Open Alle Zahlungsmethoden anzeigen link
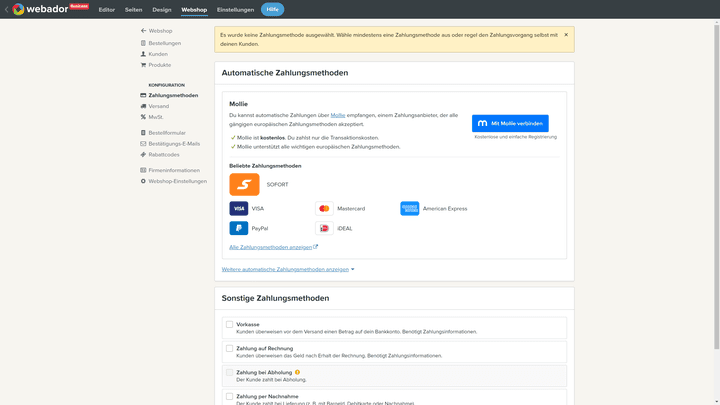Image resolution: width=720 pixels, height=405 pixels. pyautogui.click(x=270, y=247)
